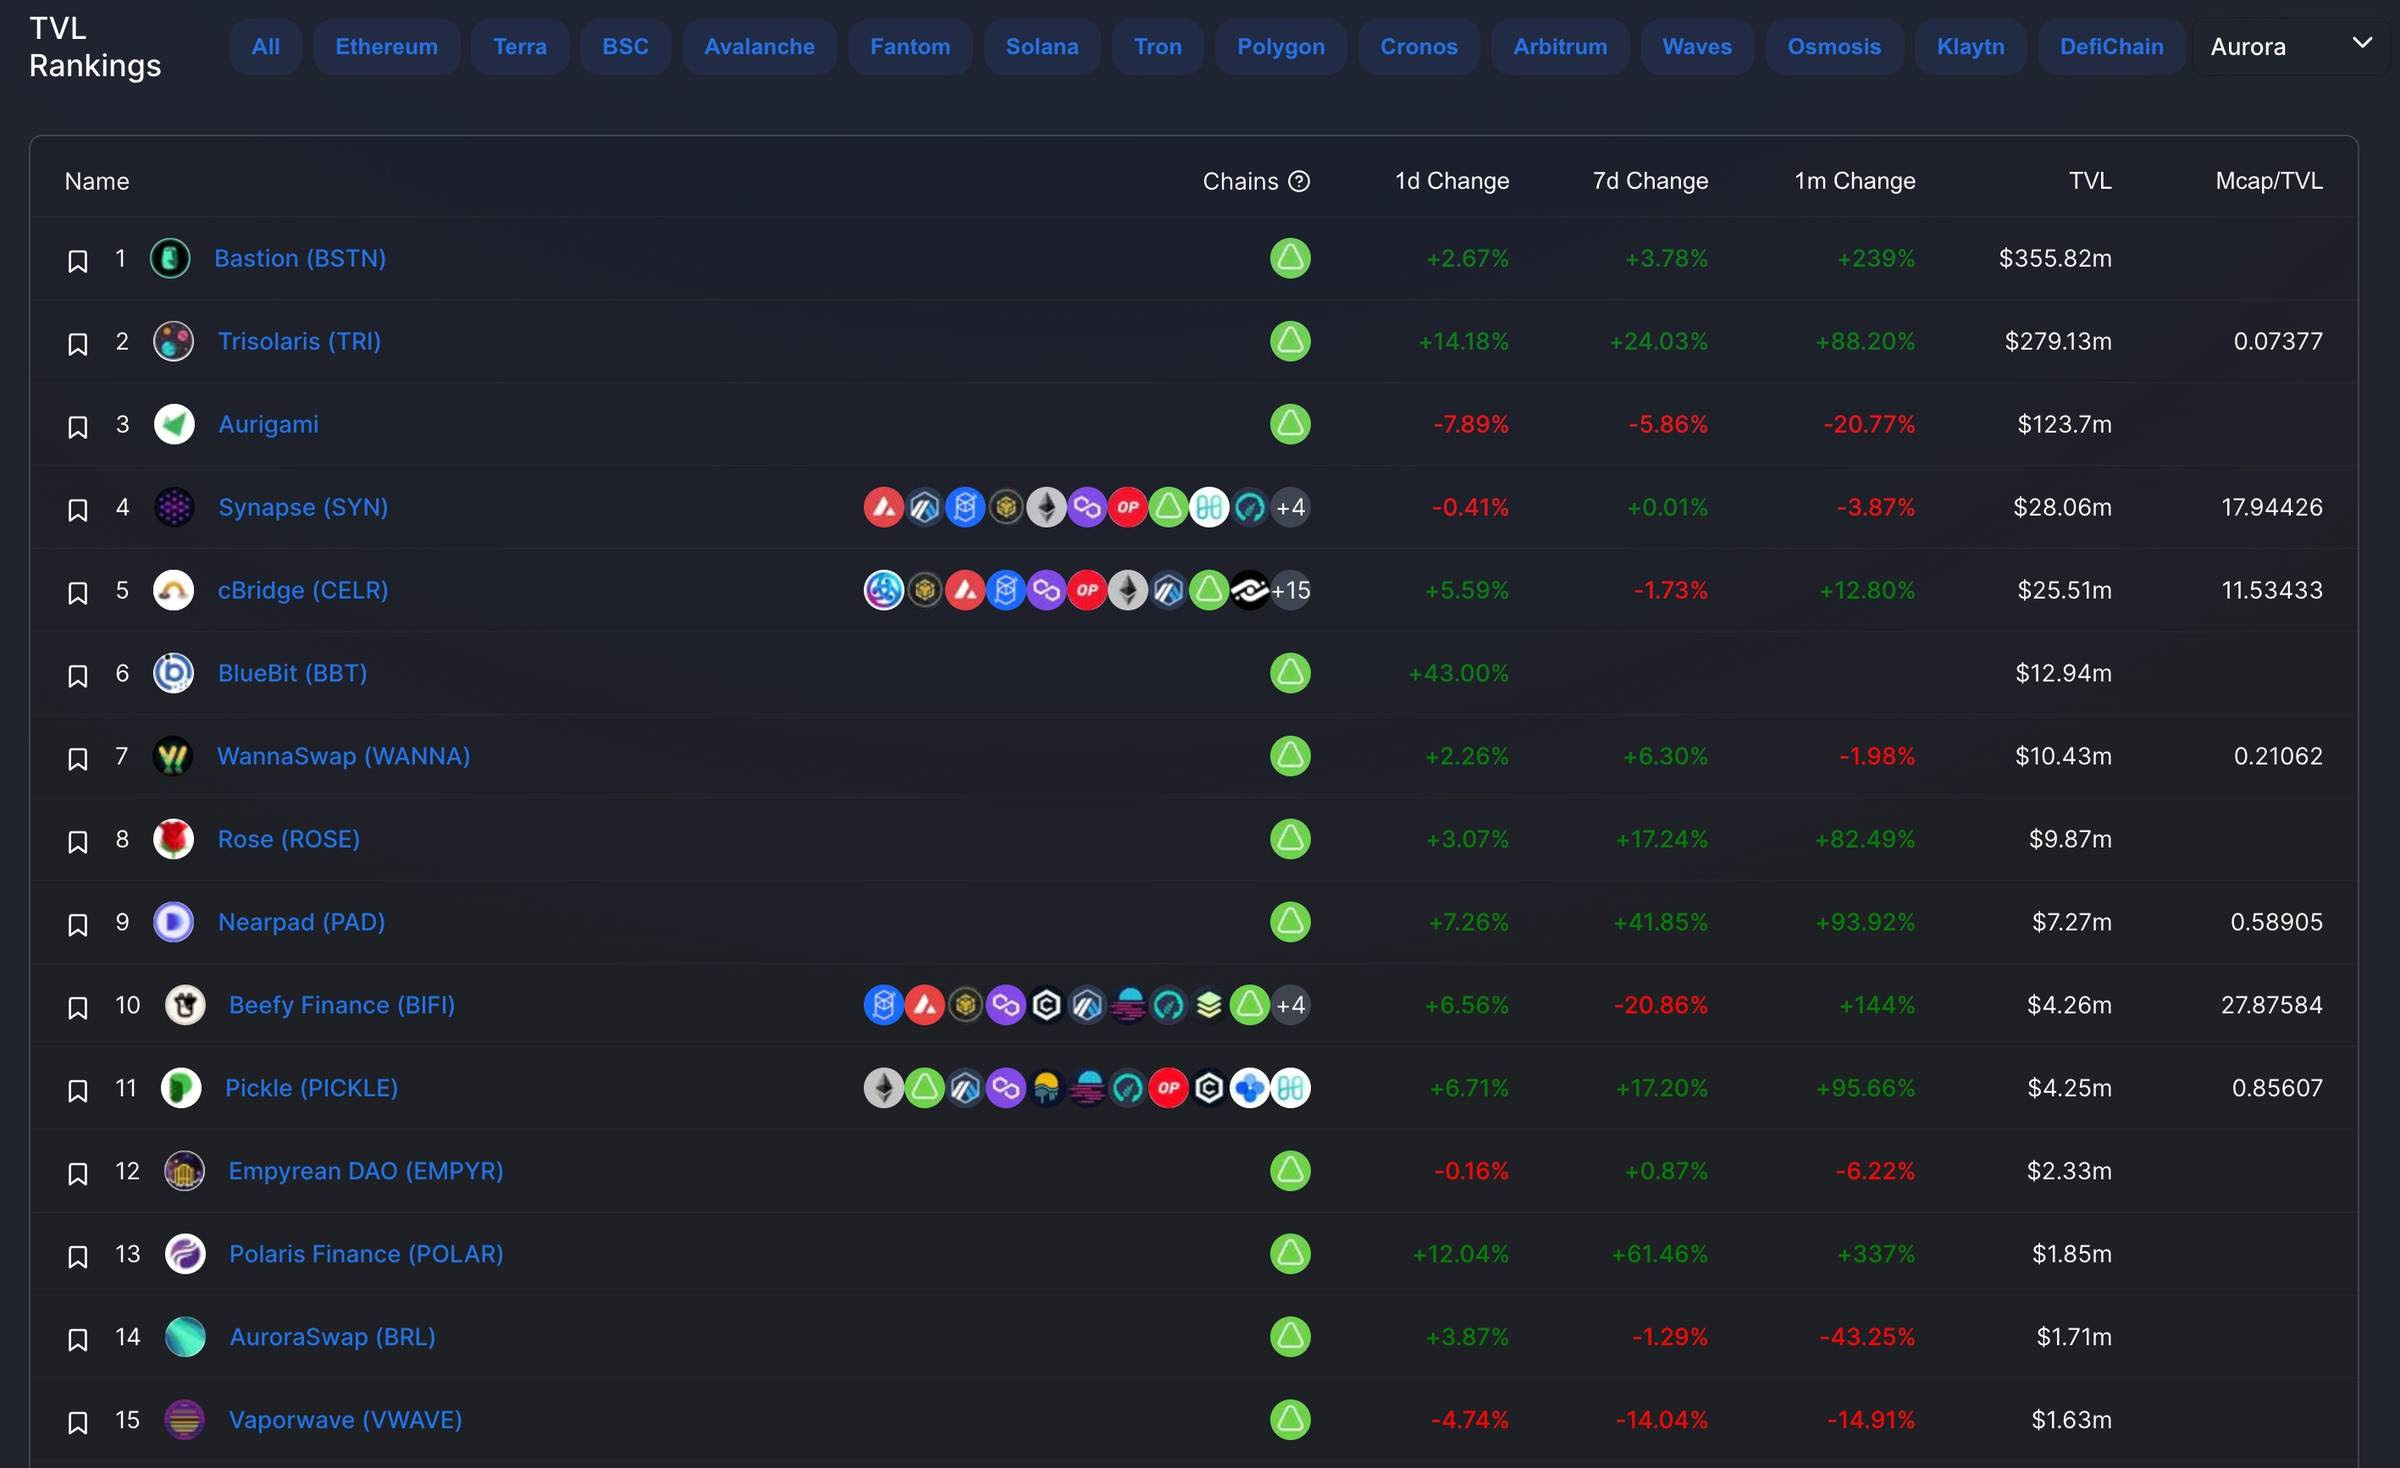
Task: Switch to the Terra tab
Action: coord(520,46)
